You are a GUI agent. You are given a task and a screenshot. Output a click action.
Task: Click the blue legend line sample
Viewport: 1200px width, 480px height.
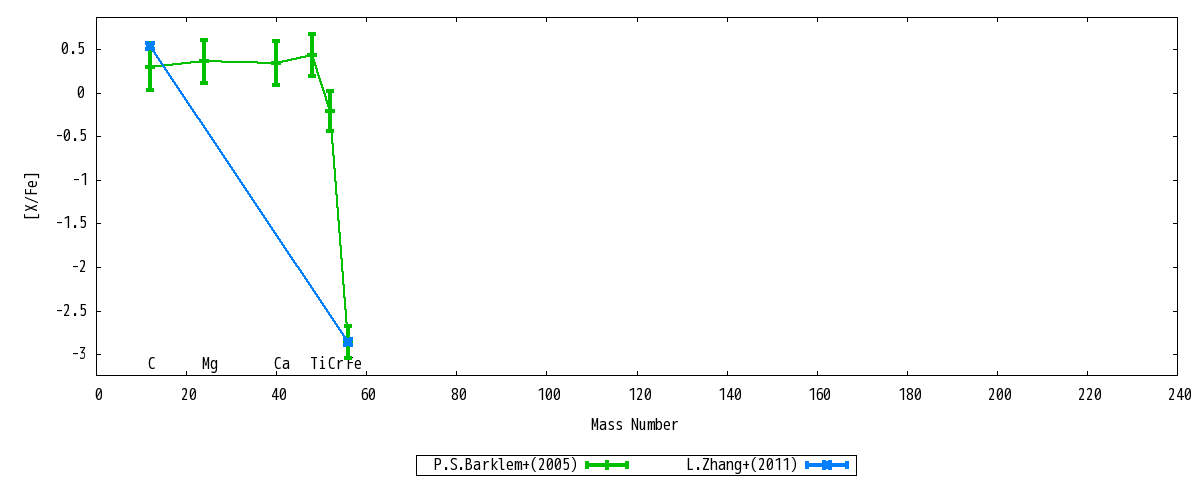pyautogui.click(x=827, y=465)
